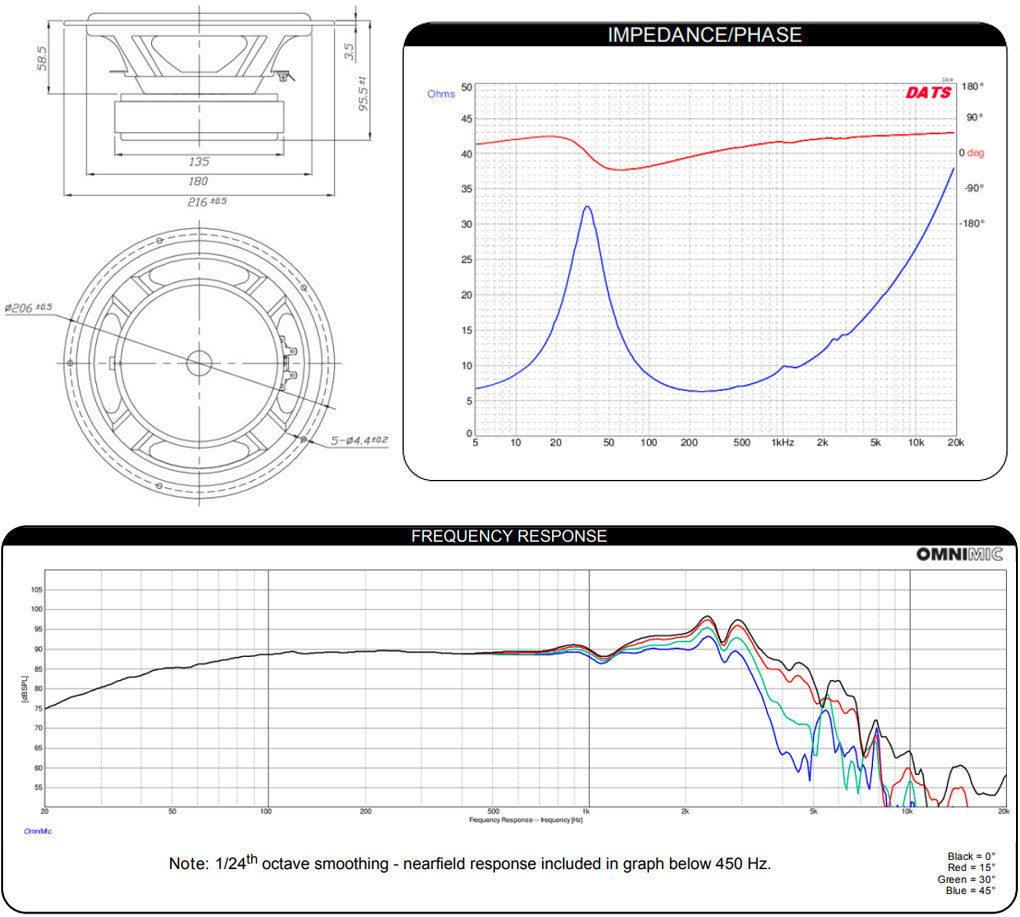Click the 'Frequency Response -- frequency [Hz]' caption
Viewport: 1020px width, 917px height.
[526, 820]
